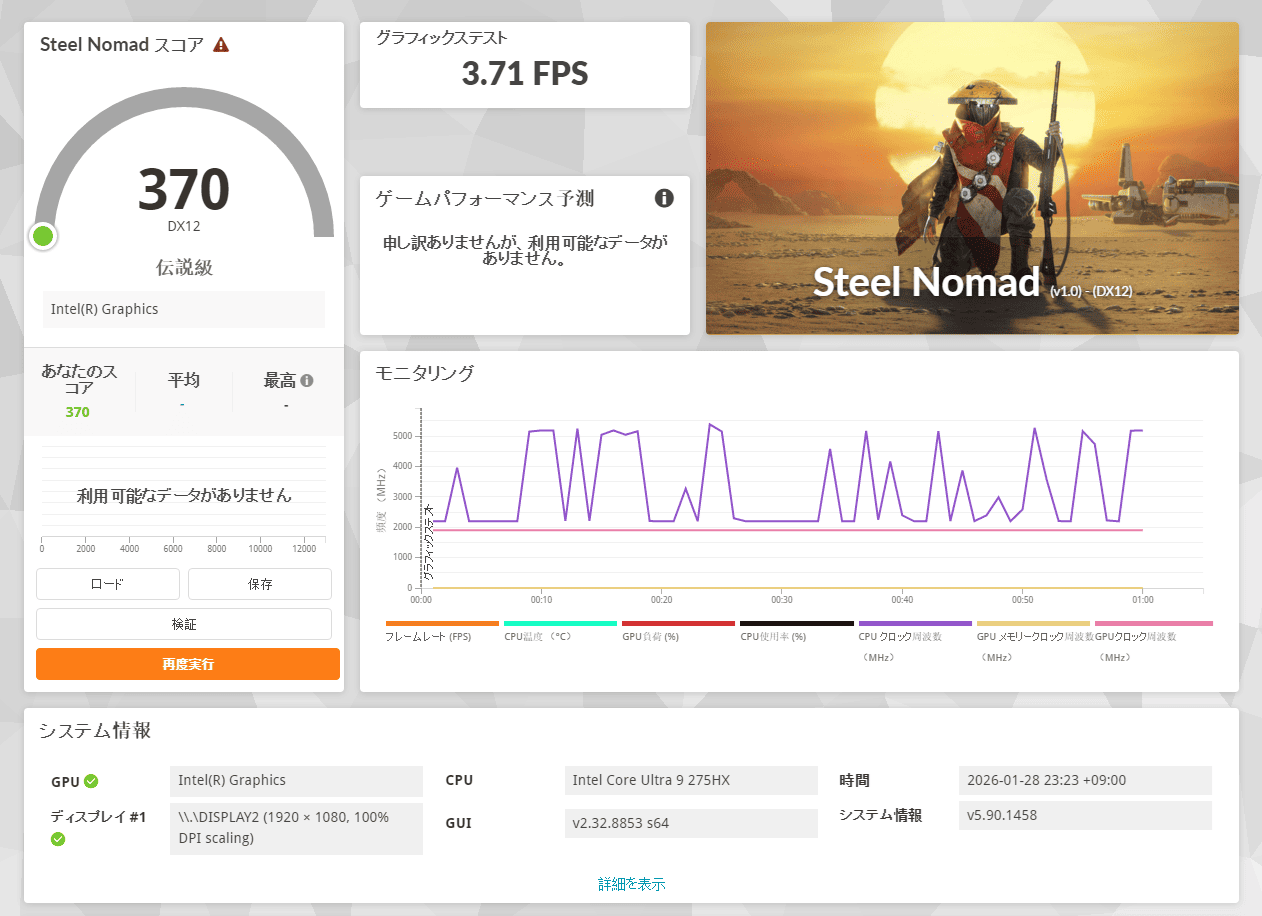Click the Intel(R) Graphics field under score gauge
Viewport: 1262px width, 916px height.
(x=184, y=309)
